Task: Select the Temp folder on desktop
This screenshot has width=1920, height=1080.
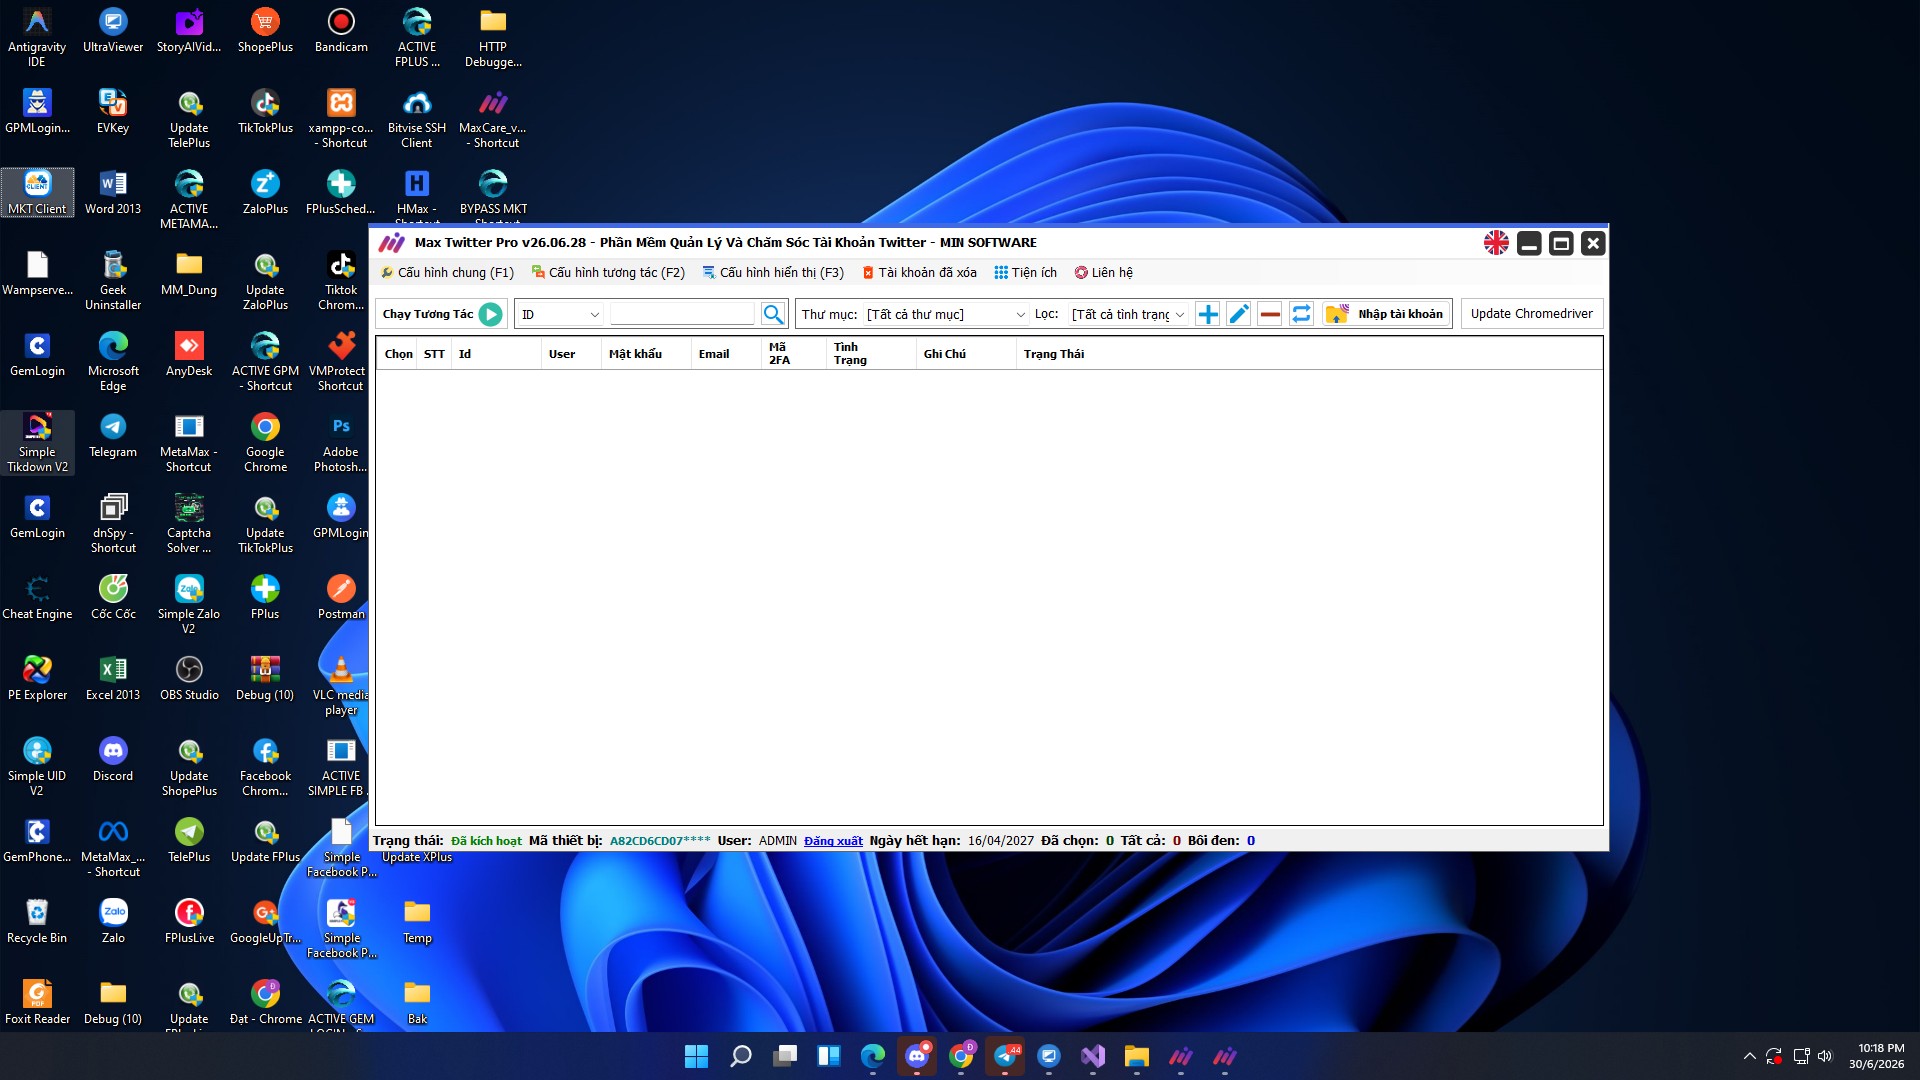Action: tap(417, 921)
